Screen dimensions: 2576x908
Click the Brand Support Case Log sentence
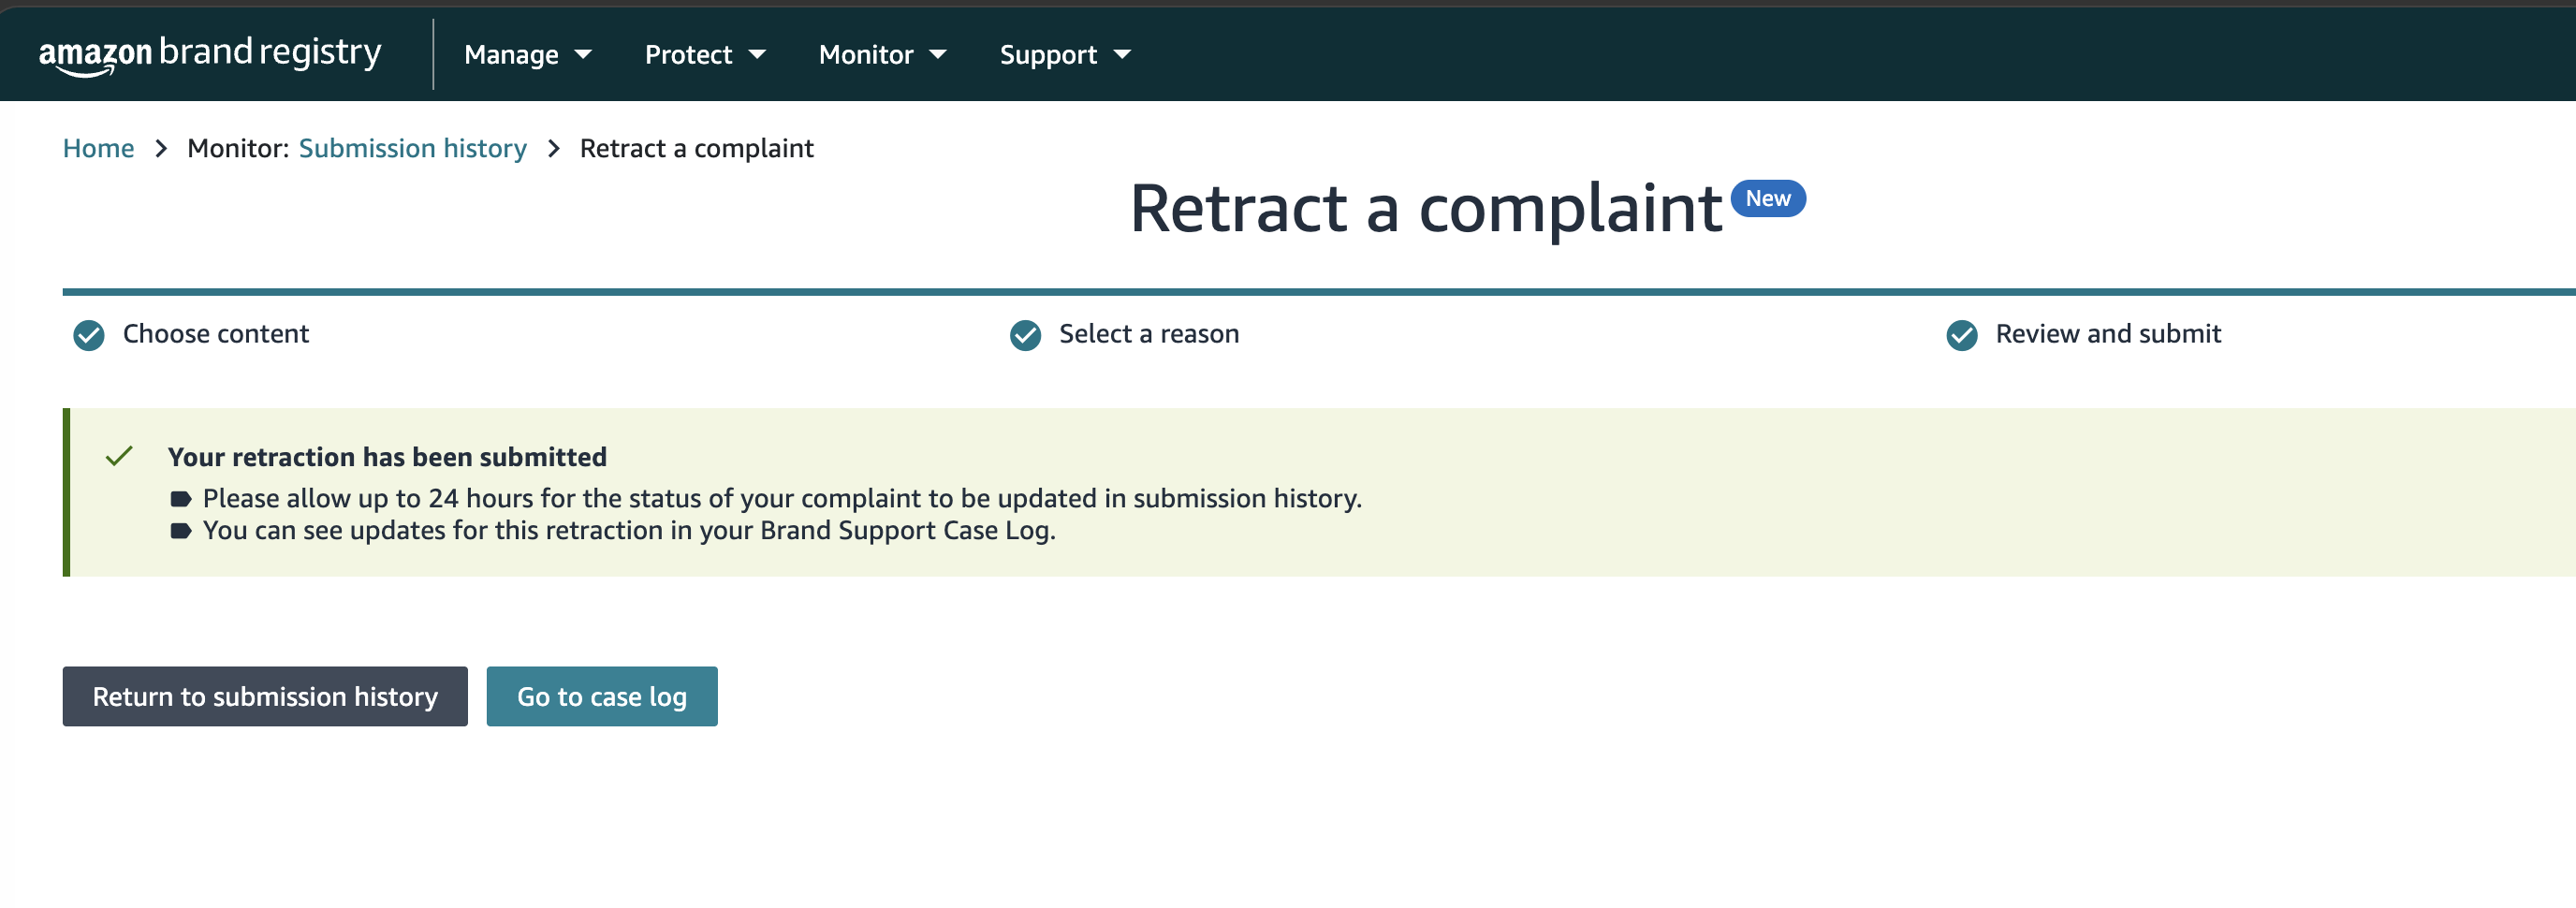[x=629, y=530]
